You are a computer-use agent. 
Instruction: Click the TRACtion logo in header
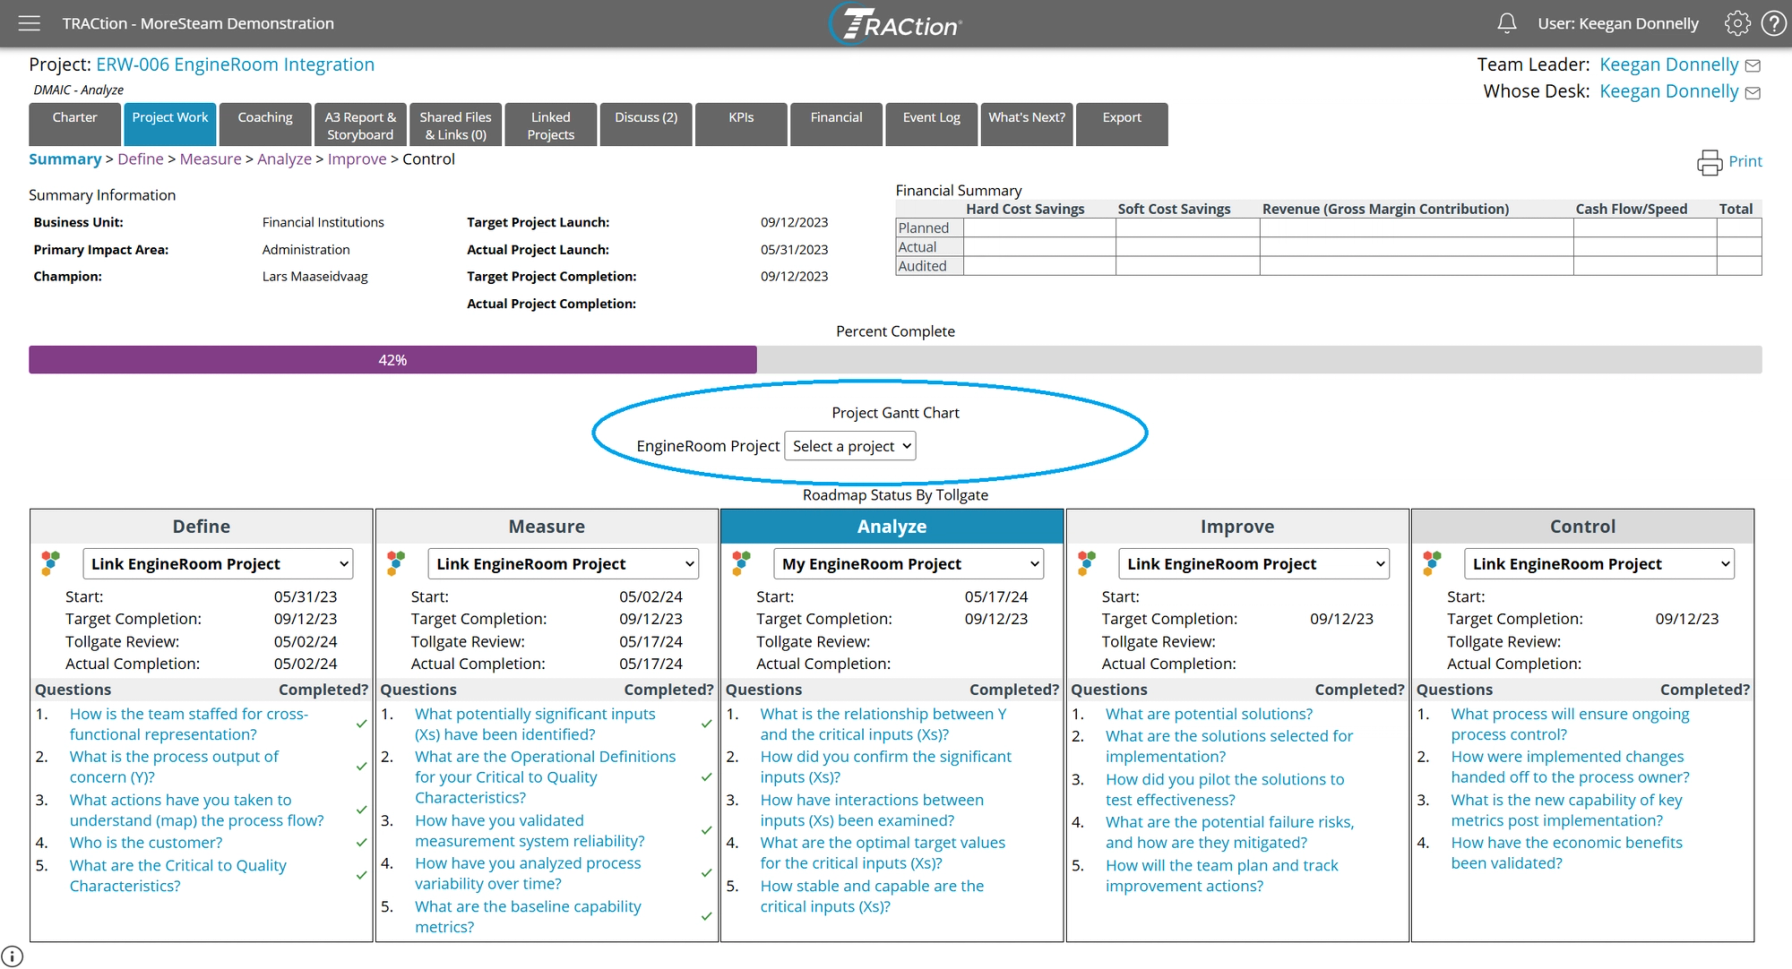[x=896, y=24]
